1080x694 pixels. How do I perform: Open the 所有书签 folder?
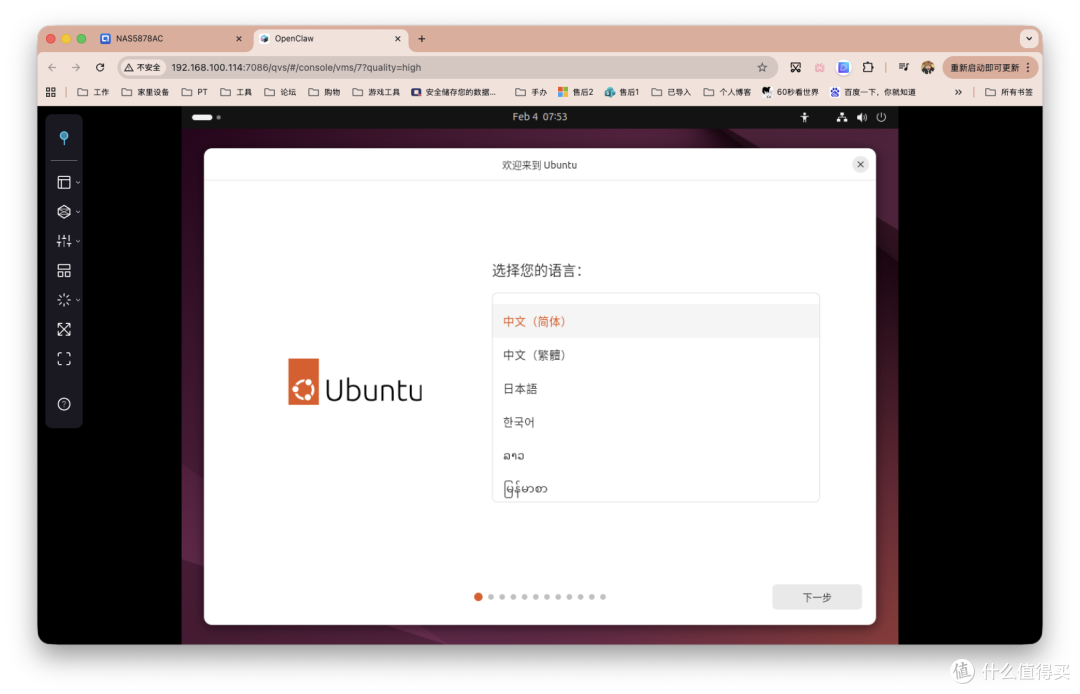click(x=1009, y=92)
